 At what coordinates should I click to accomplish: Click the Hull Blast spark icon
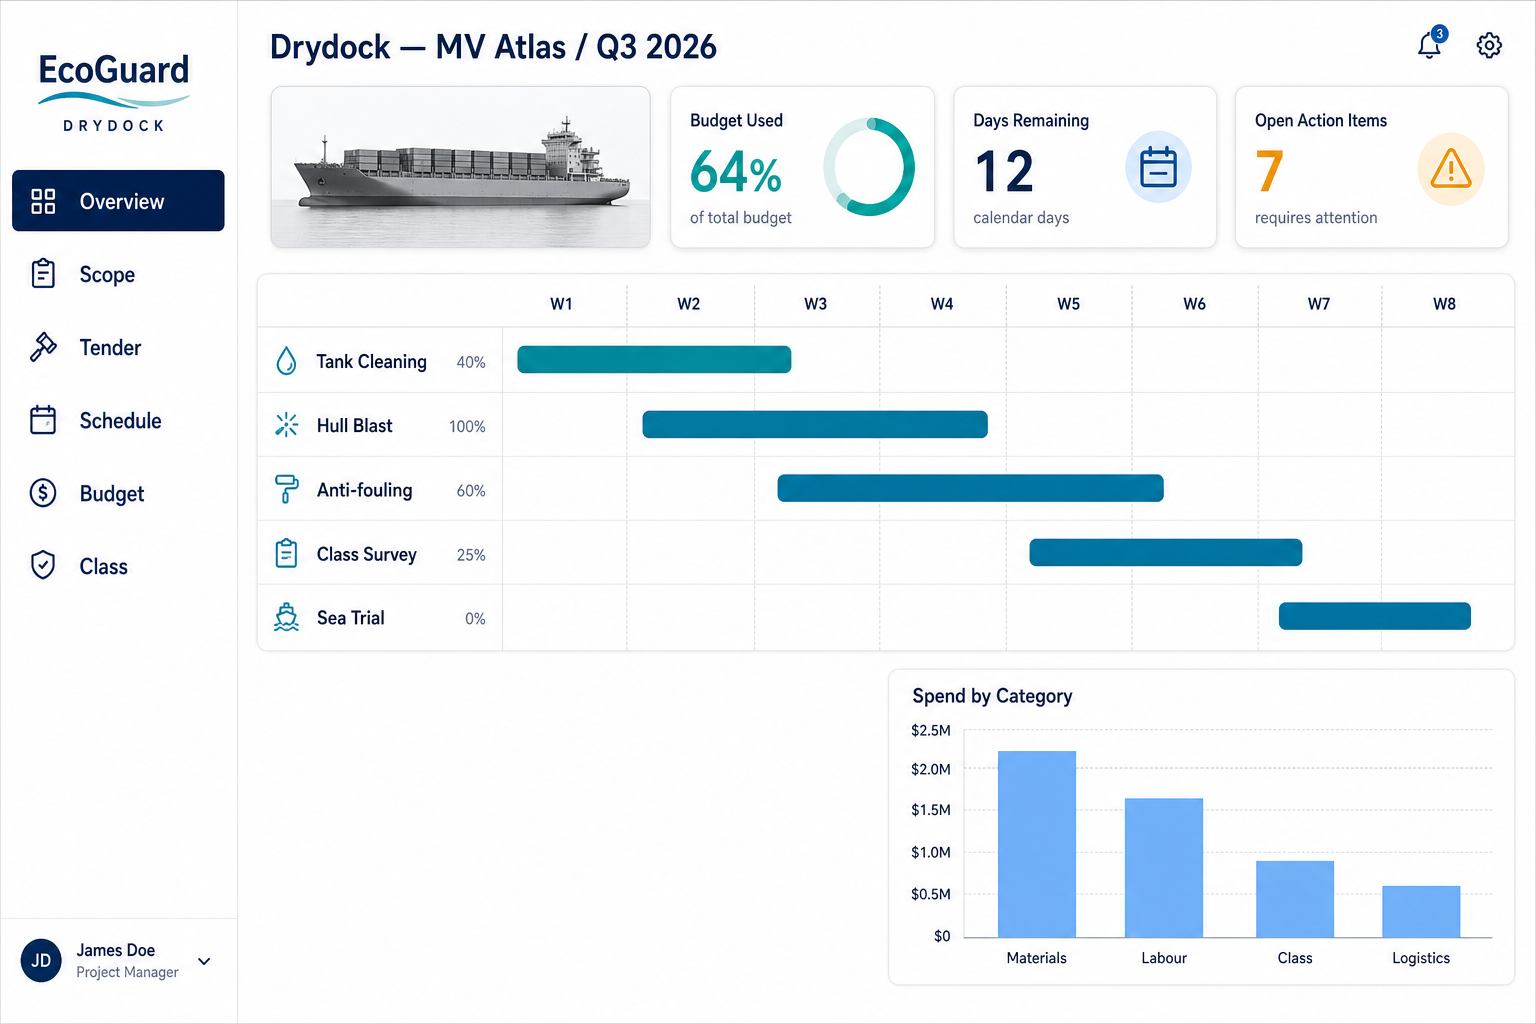[286, 425]
